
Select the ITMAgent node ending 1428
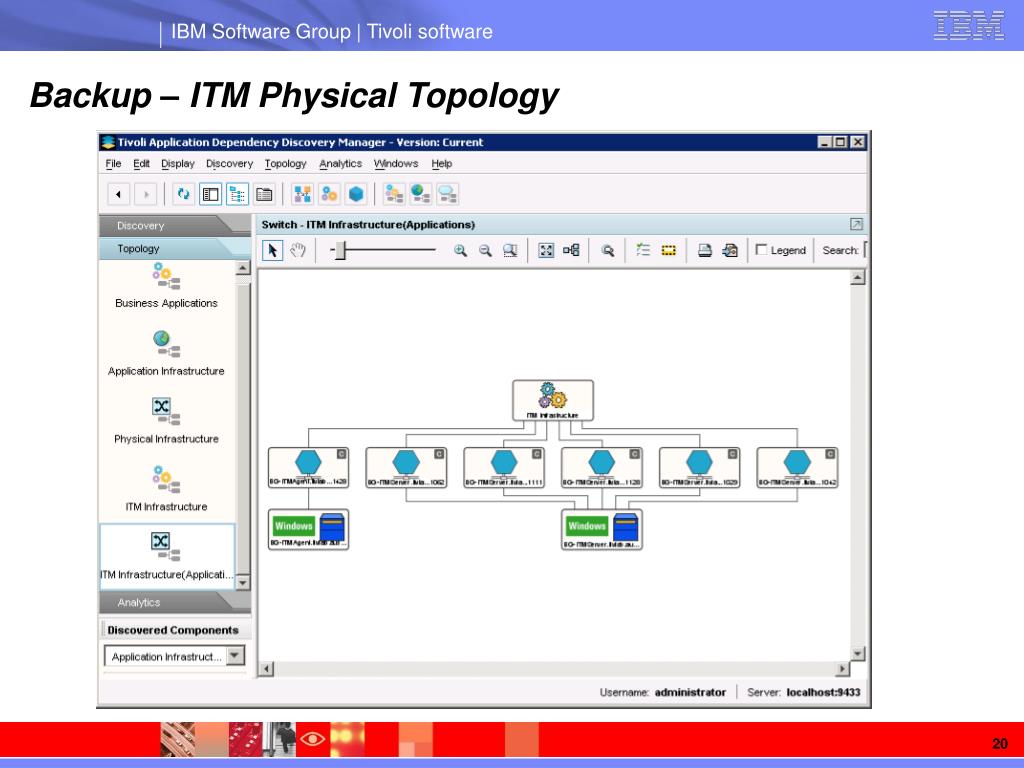308,467
